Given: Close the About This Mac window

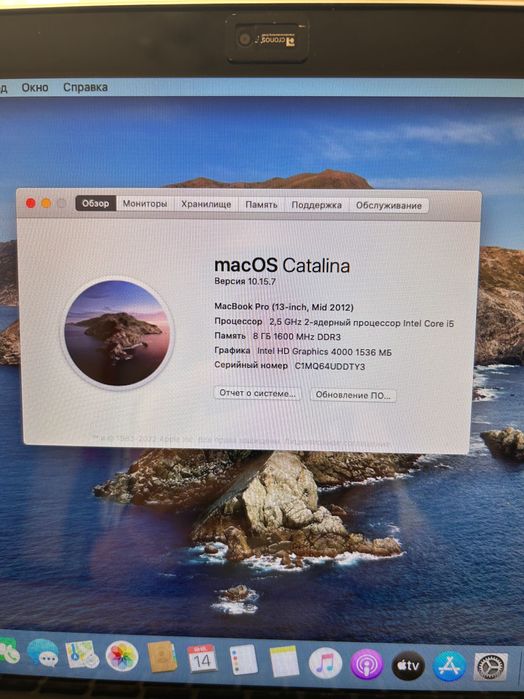Looking at the screenshot, I should [x=31, y=203].
